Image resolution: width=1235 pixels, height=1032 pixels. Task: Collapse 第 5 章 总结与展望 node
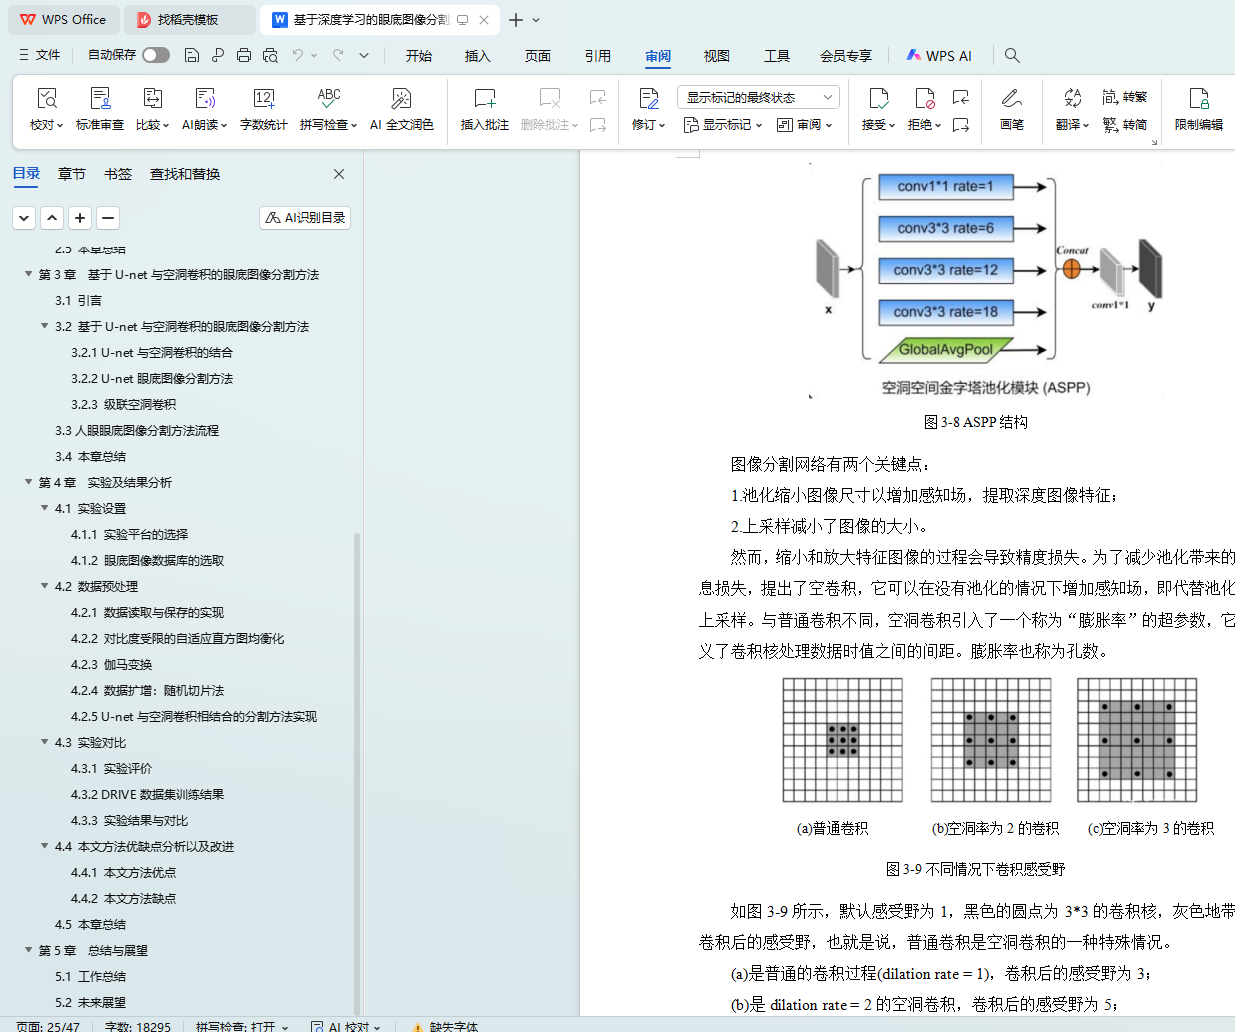click(29, 950)
